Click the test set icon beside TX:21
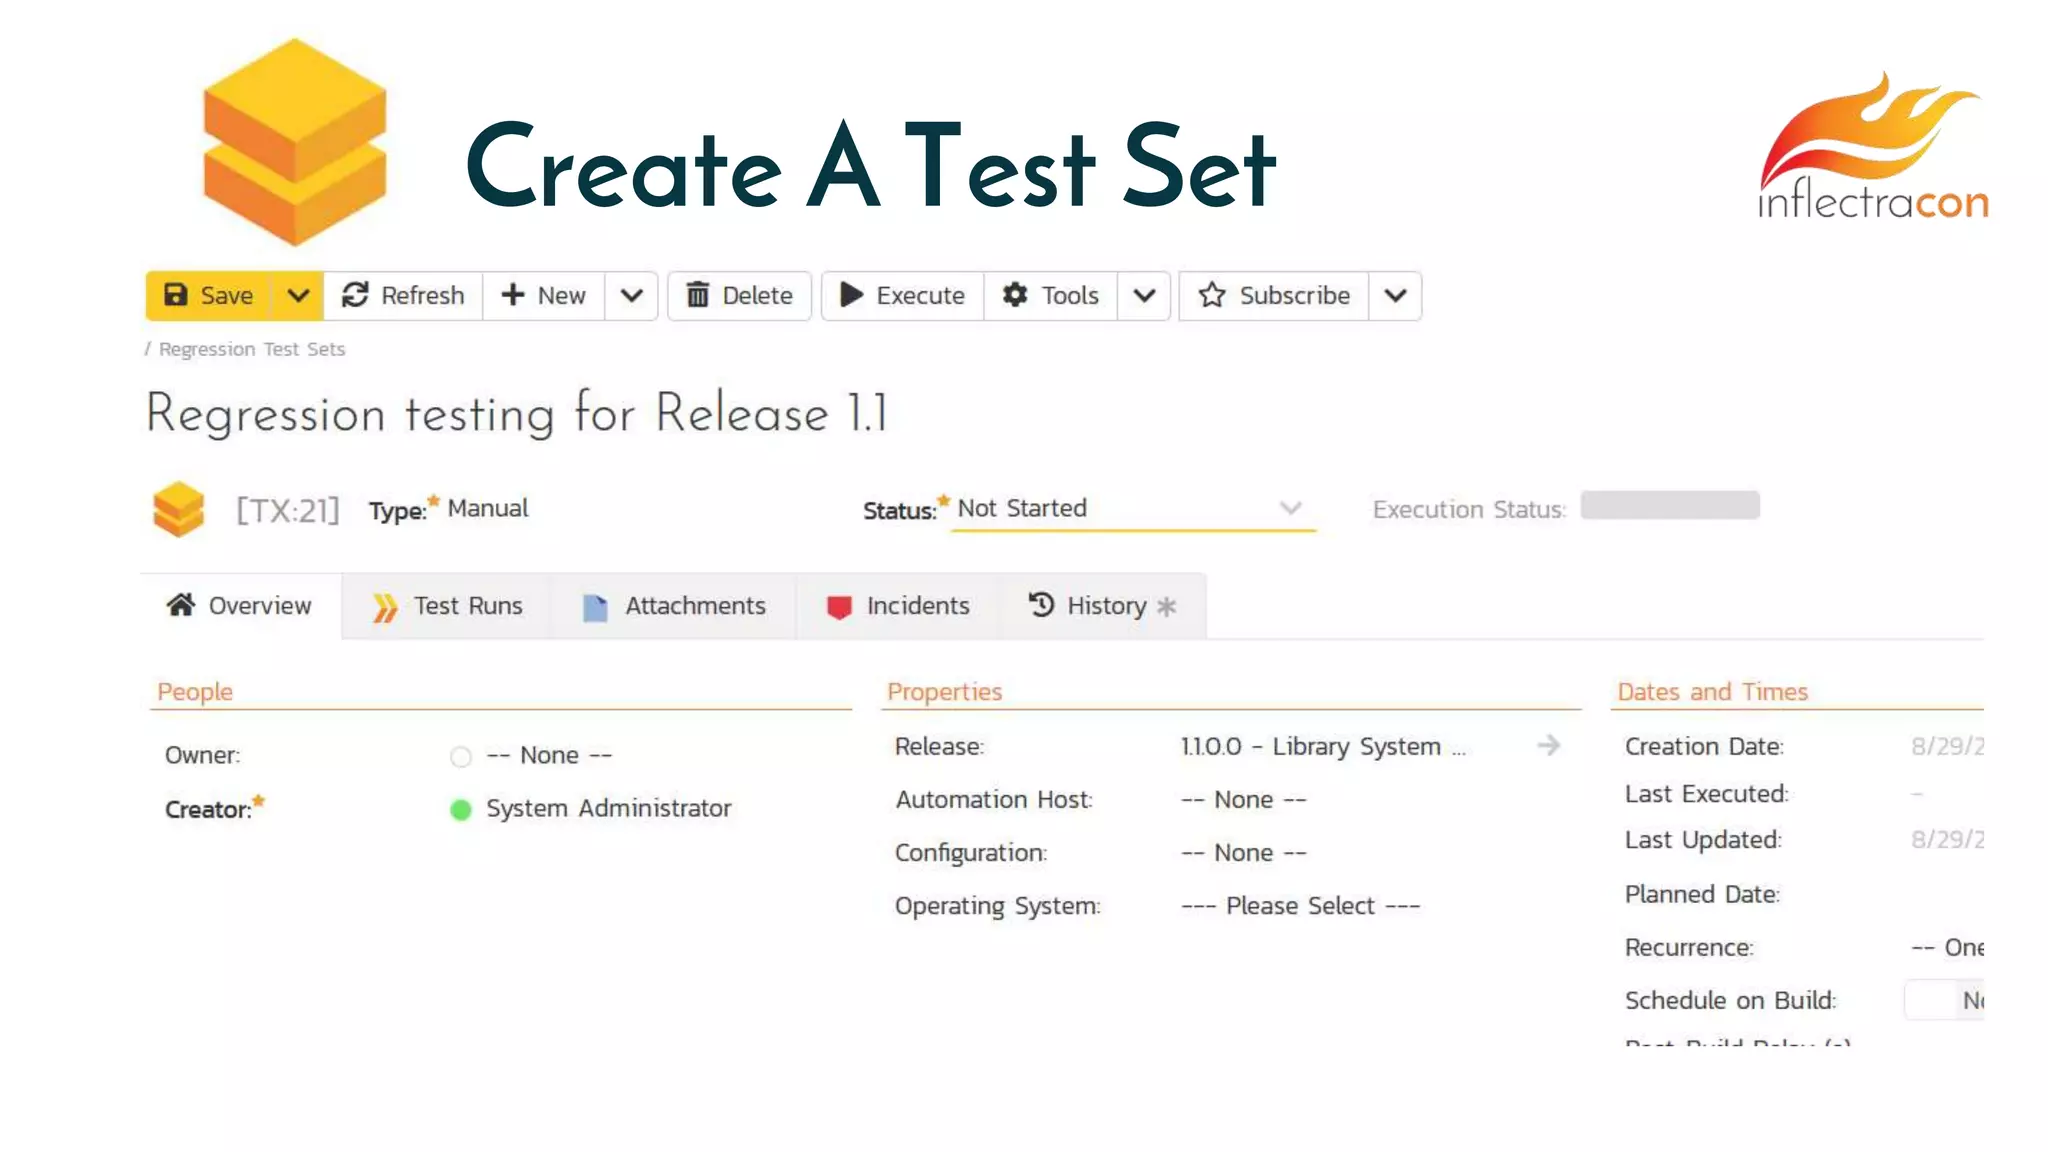The width and height of the screenshot is (2048, 1152). tap(178, 509)
